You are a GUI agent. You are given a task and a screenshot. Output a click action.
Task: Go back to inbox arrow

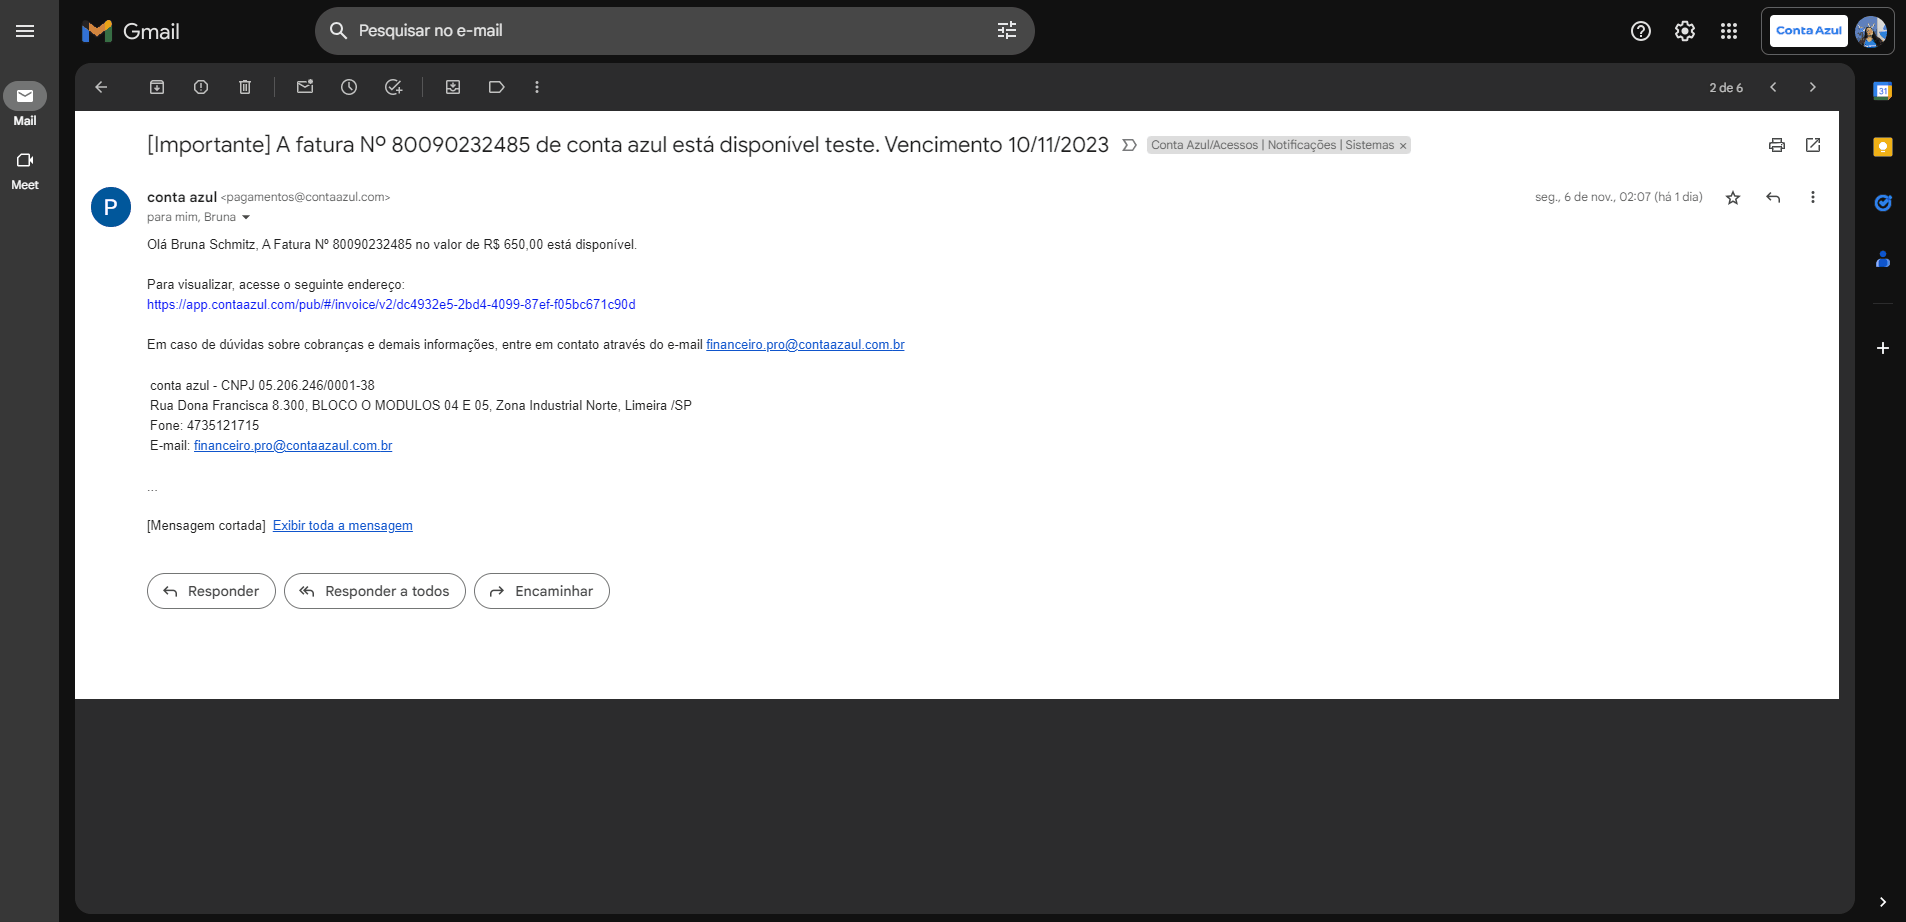pos(101,87)
